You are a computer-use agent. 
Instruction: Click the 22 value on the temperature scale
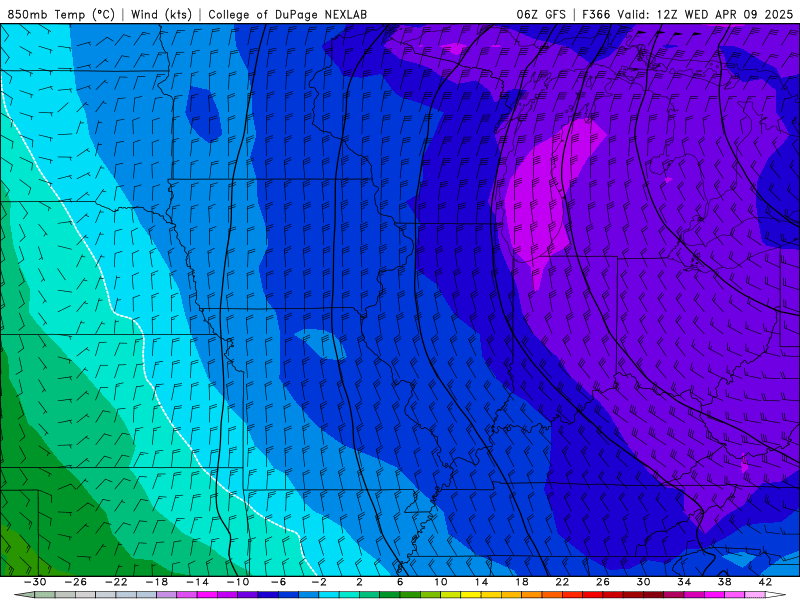point(562,582)
